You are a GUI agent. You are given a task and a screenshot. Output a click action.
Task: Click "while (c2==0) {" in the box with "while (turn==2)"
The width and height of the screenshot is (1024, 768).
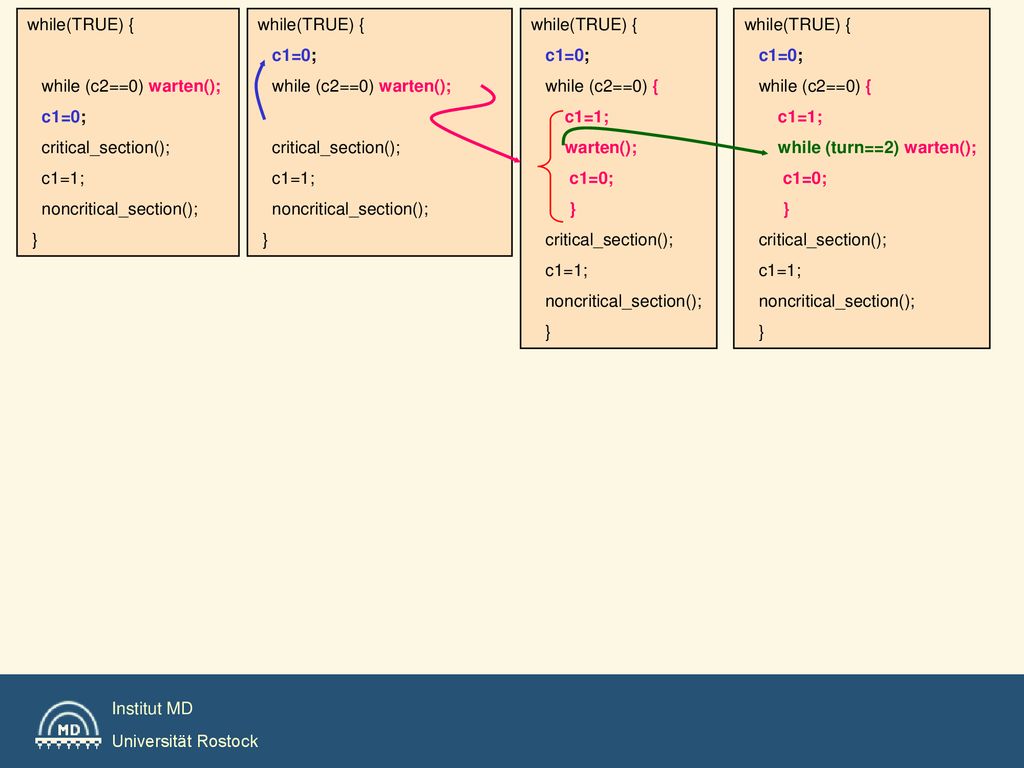coord(815,86)
